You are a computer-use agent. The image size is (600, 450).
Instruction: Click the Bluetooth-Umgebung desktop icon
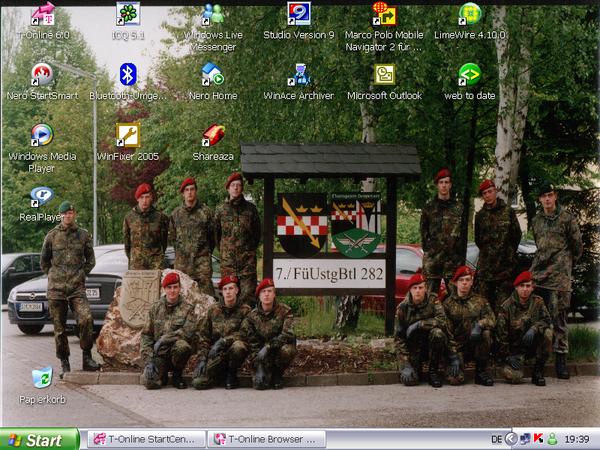point(128,74)
